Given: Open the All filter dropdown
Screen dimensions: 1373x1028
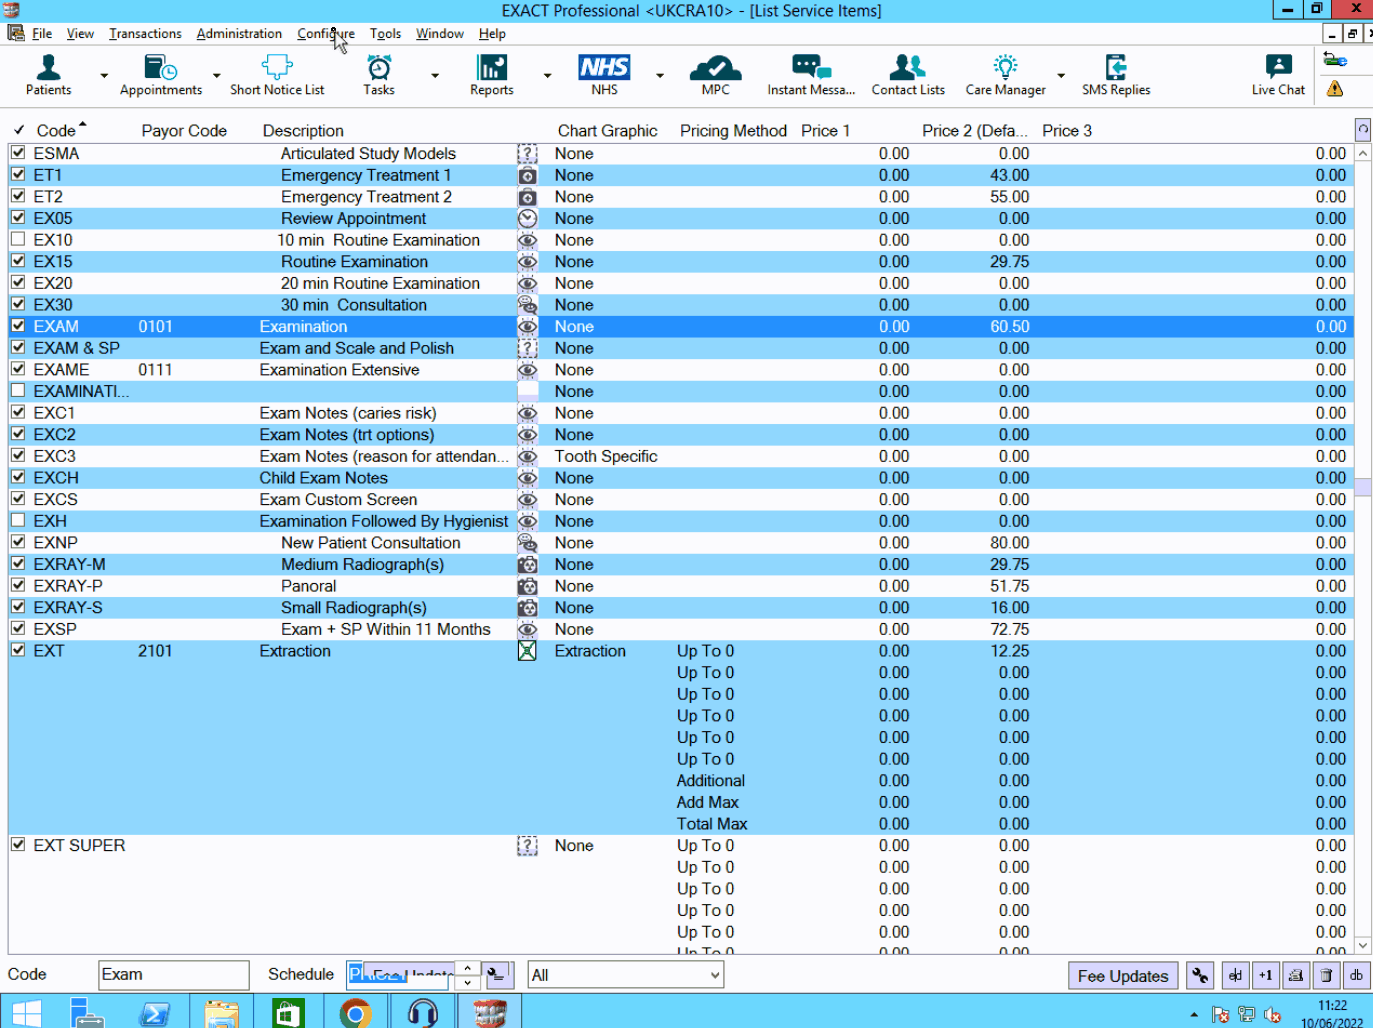Looking at the screenshot, I should pyautogui.click(x=624, y=974).
